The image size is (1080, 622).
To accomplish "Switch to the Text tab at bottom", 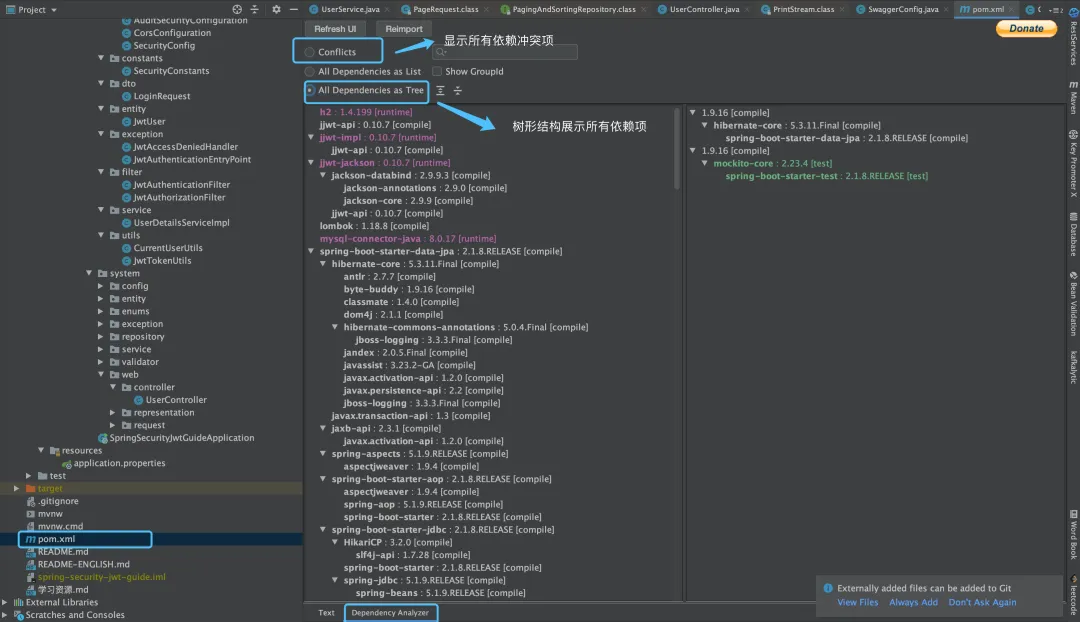I will point(326,612).
